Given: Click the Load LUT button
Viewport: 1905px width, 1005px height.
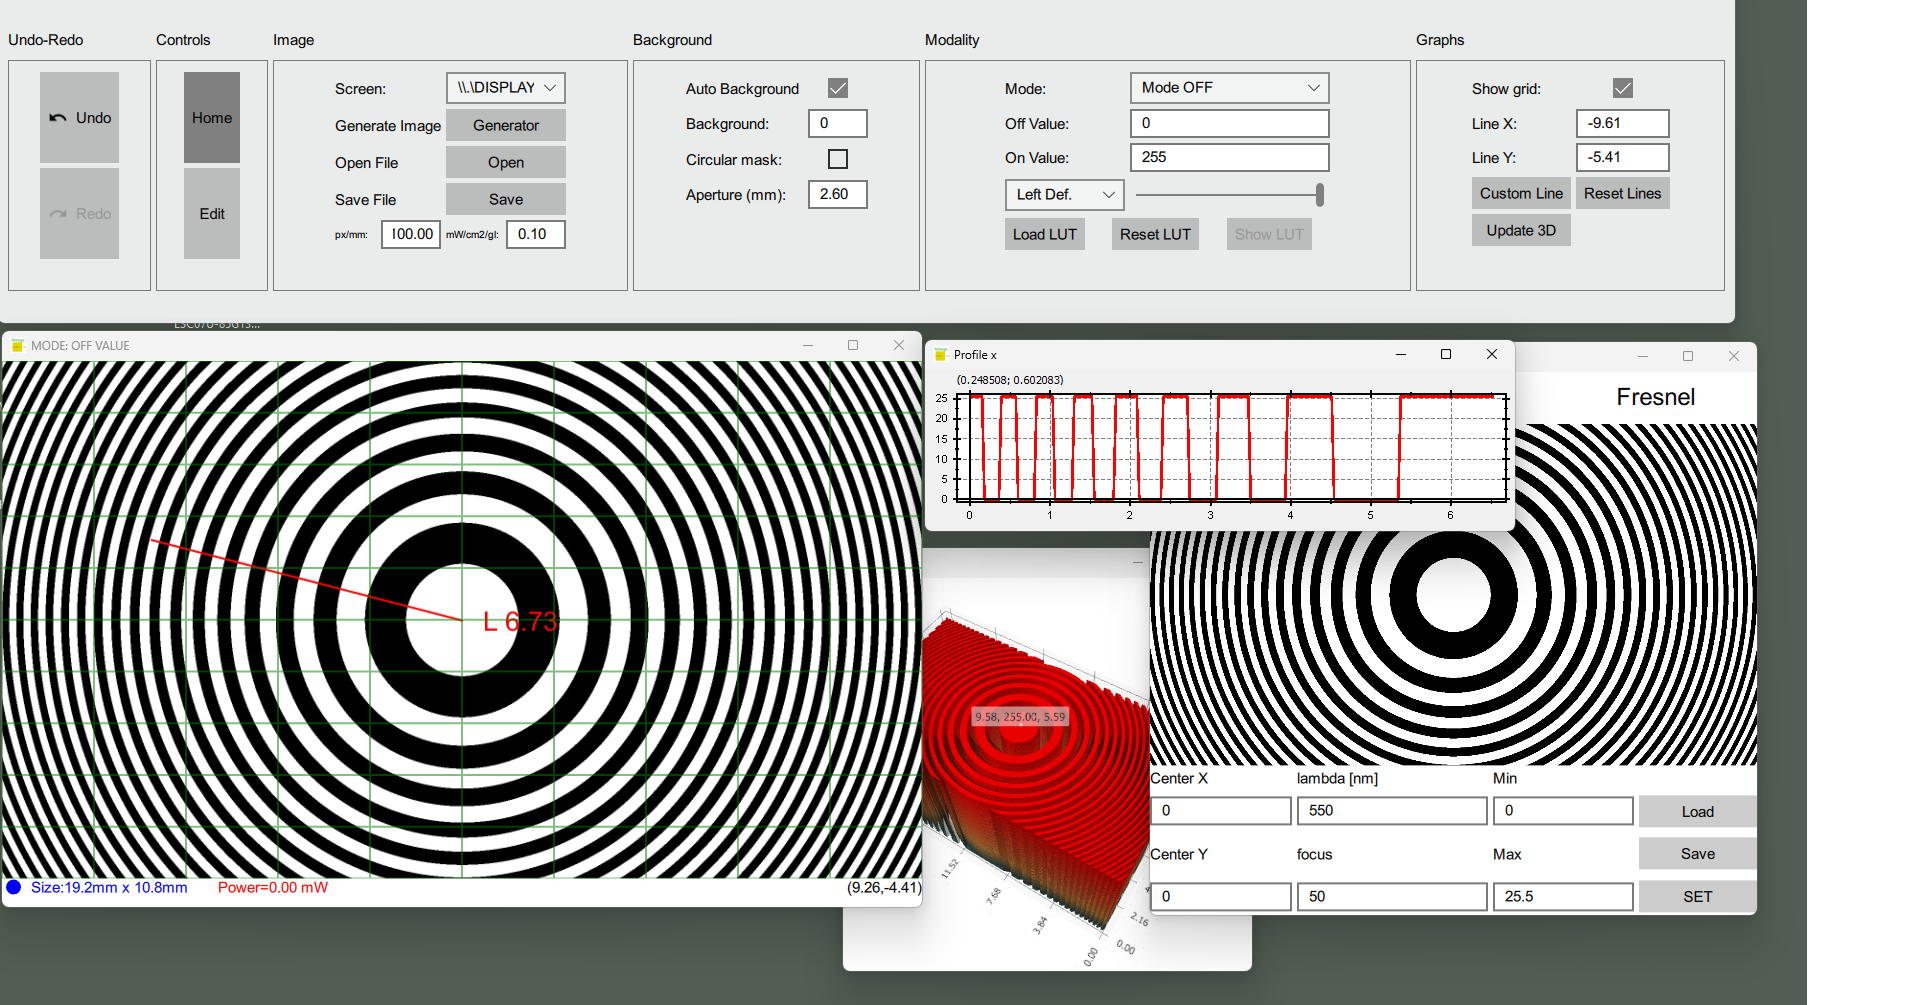Looking at the screenshot, I should click(1045, 234).
